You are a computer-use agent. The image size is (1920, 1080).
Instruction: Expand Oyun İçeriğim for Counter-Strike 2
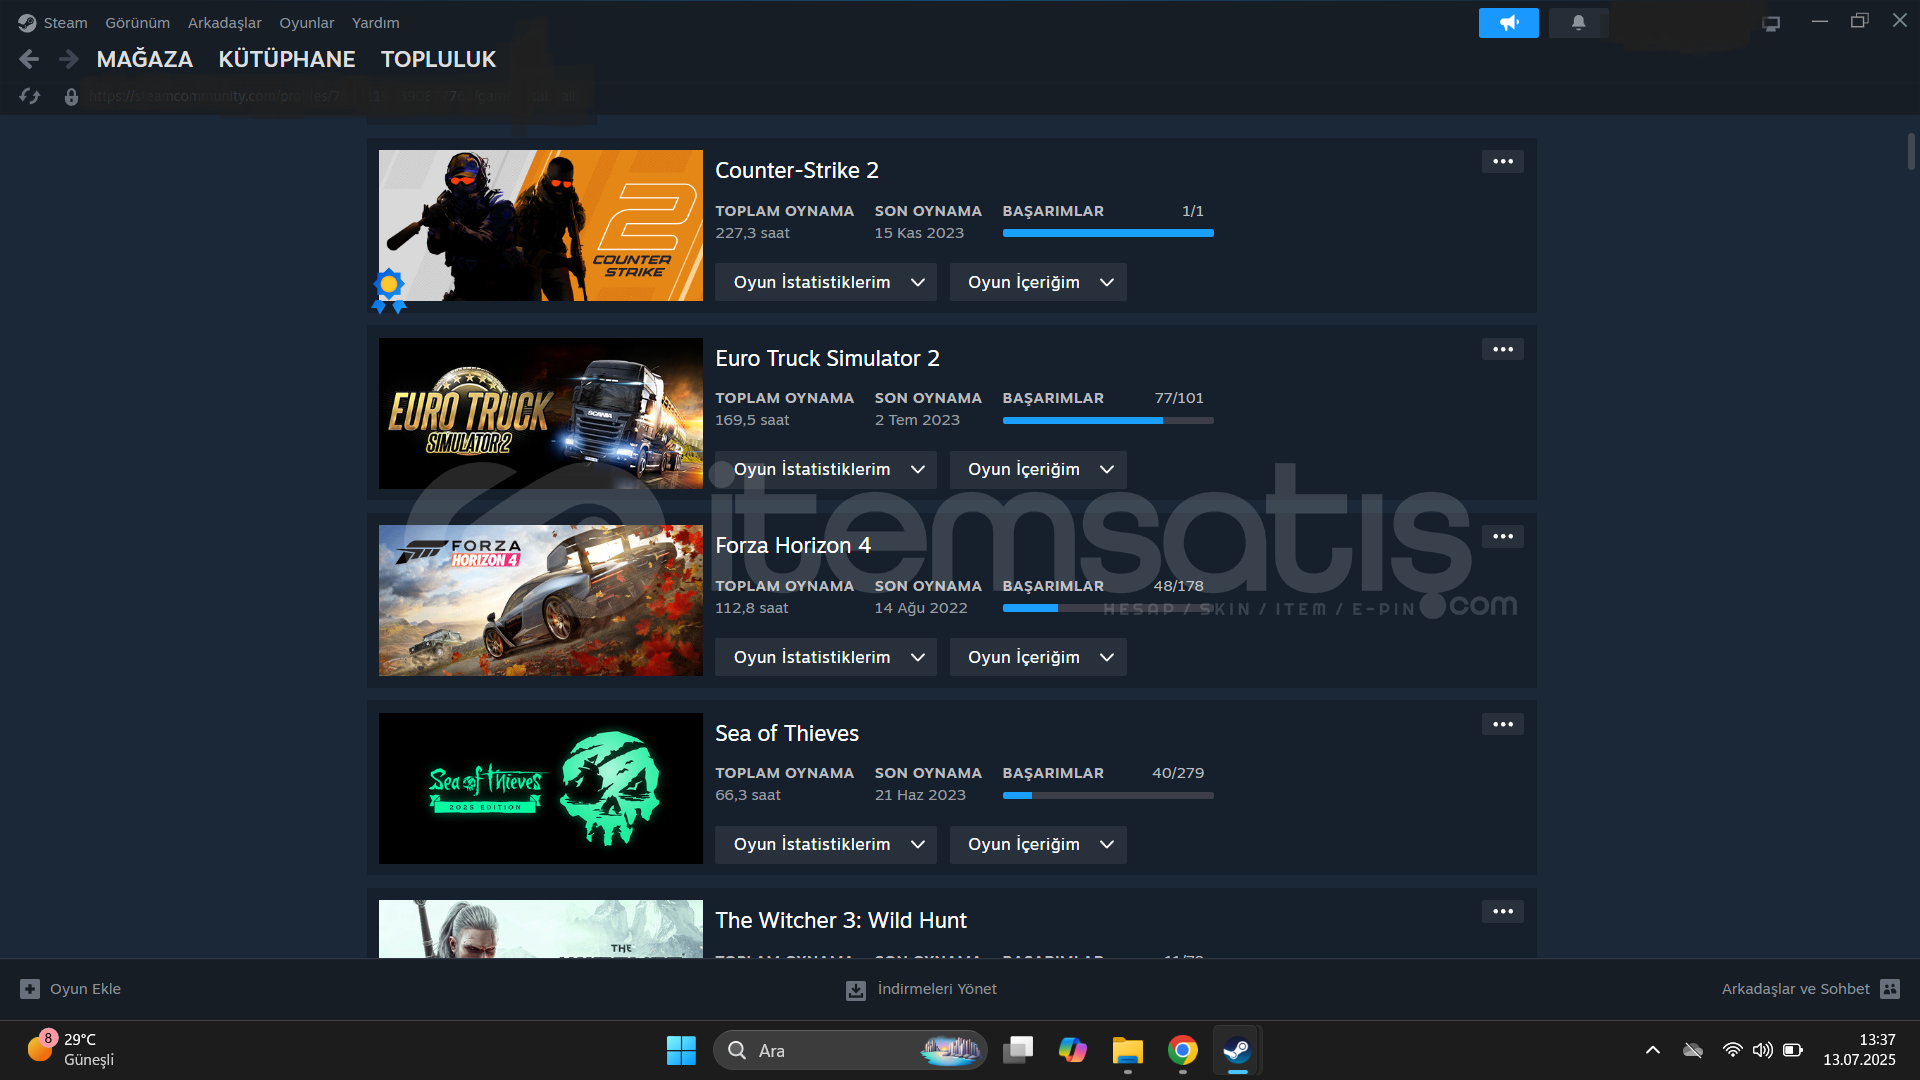tap(1038, 282)
